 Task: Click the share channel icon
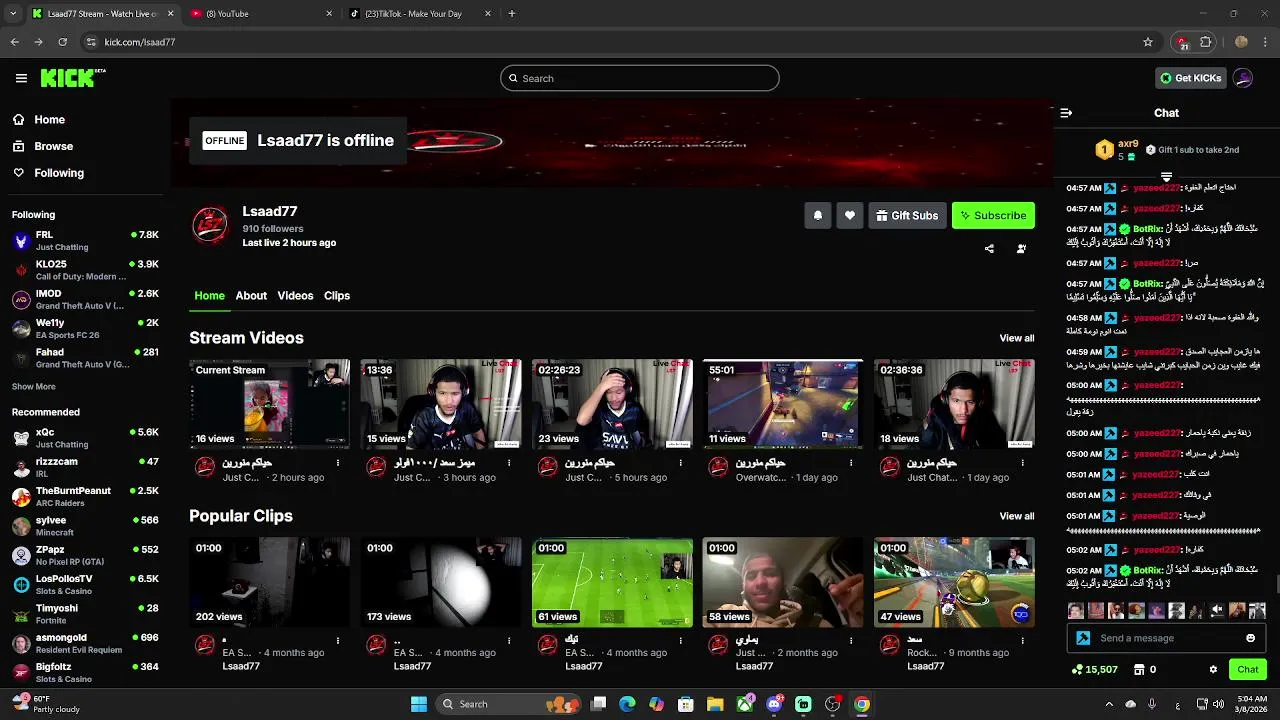989,249
